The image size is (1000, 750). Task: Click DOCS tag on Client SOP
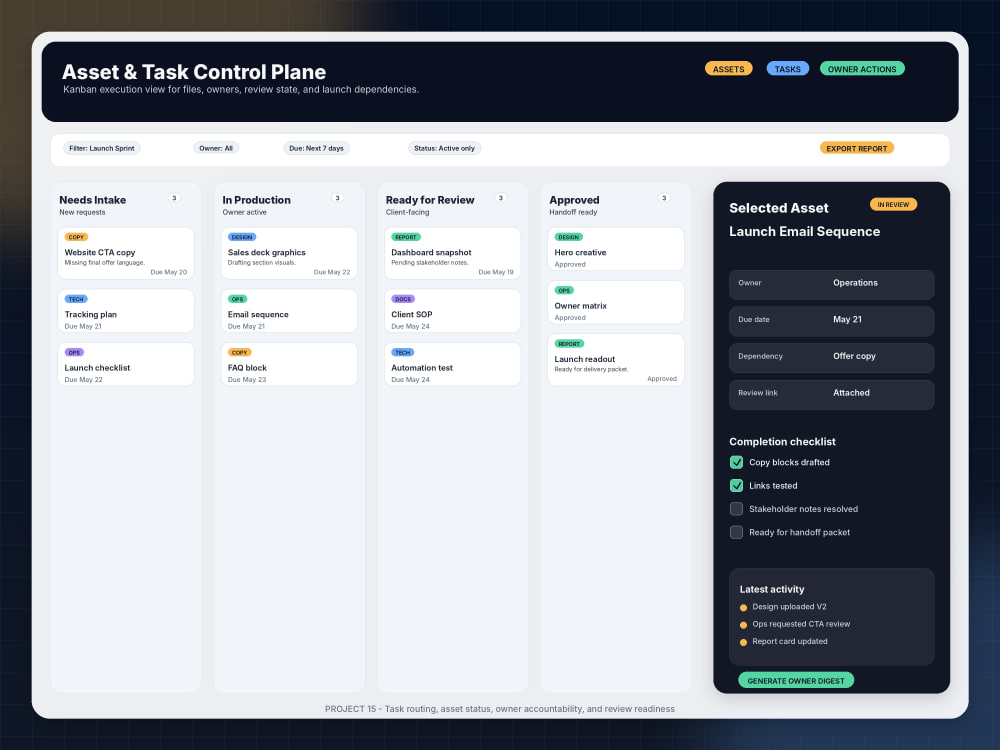pyautogui.click(x=403, y=299)
